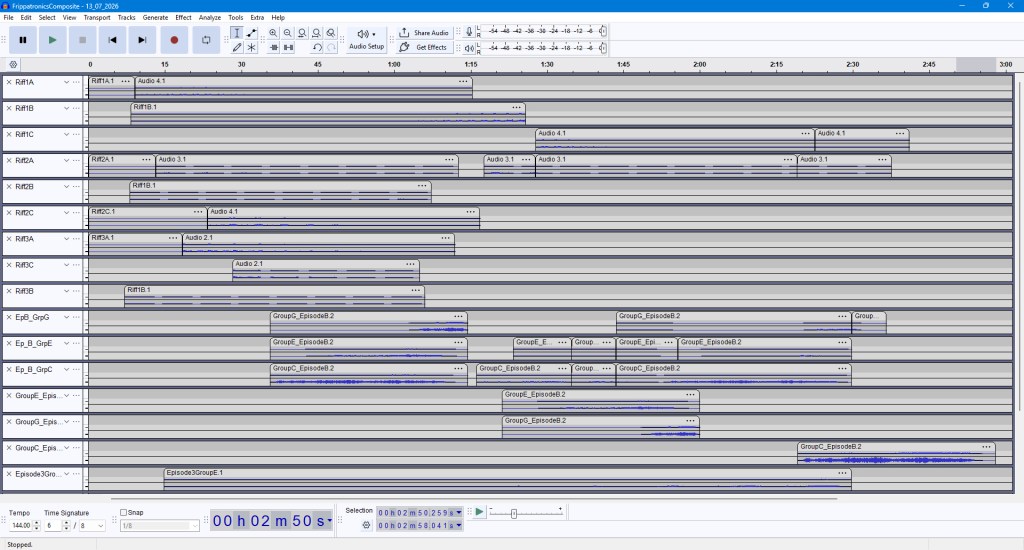Adjust the playback speed slider
This screenshot has width=1024, height=550.
tap(514, 513)
